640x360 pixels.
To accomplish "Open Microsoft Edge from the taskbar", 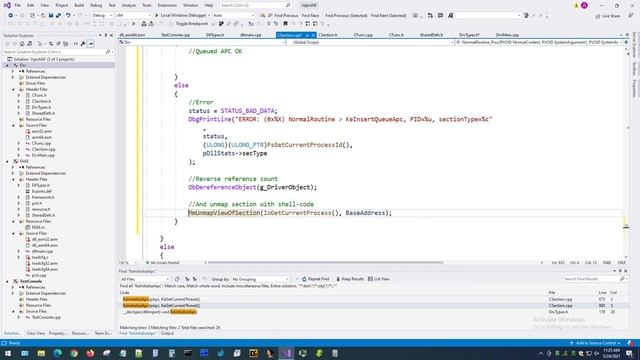I will click(x=58, y=353).
